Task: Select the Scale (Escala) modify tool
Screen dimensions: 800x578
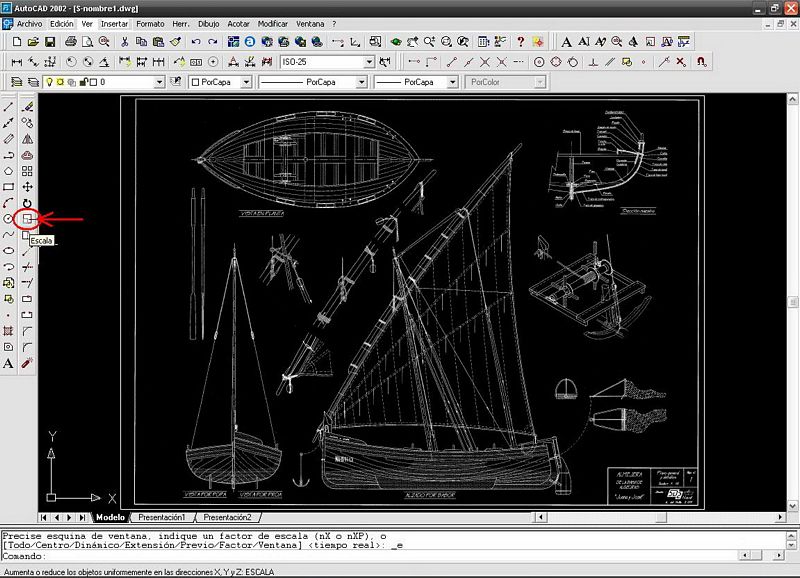Action: pyautogui.click(x=27, y=219)
